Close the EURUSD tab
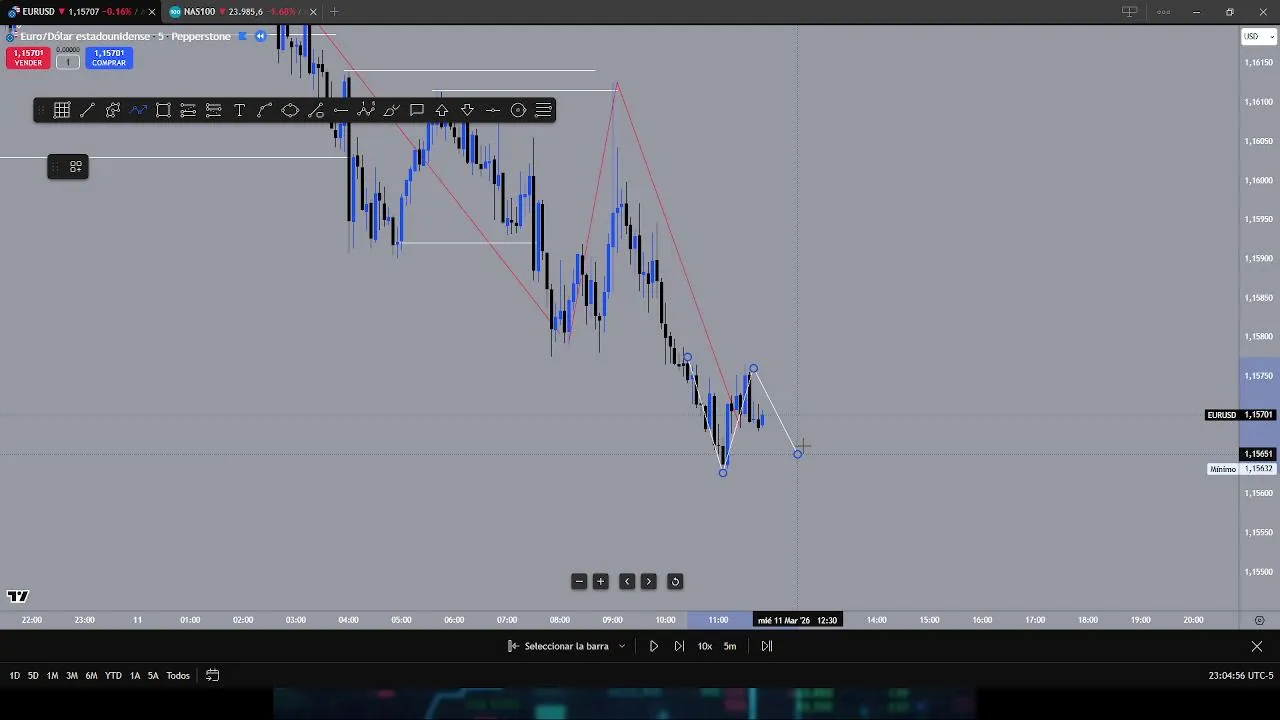The width and height of the screenshot is (1280, 720). point(152,12)
